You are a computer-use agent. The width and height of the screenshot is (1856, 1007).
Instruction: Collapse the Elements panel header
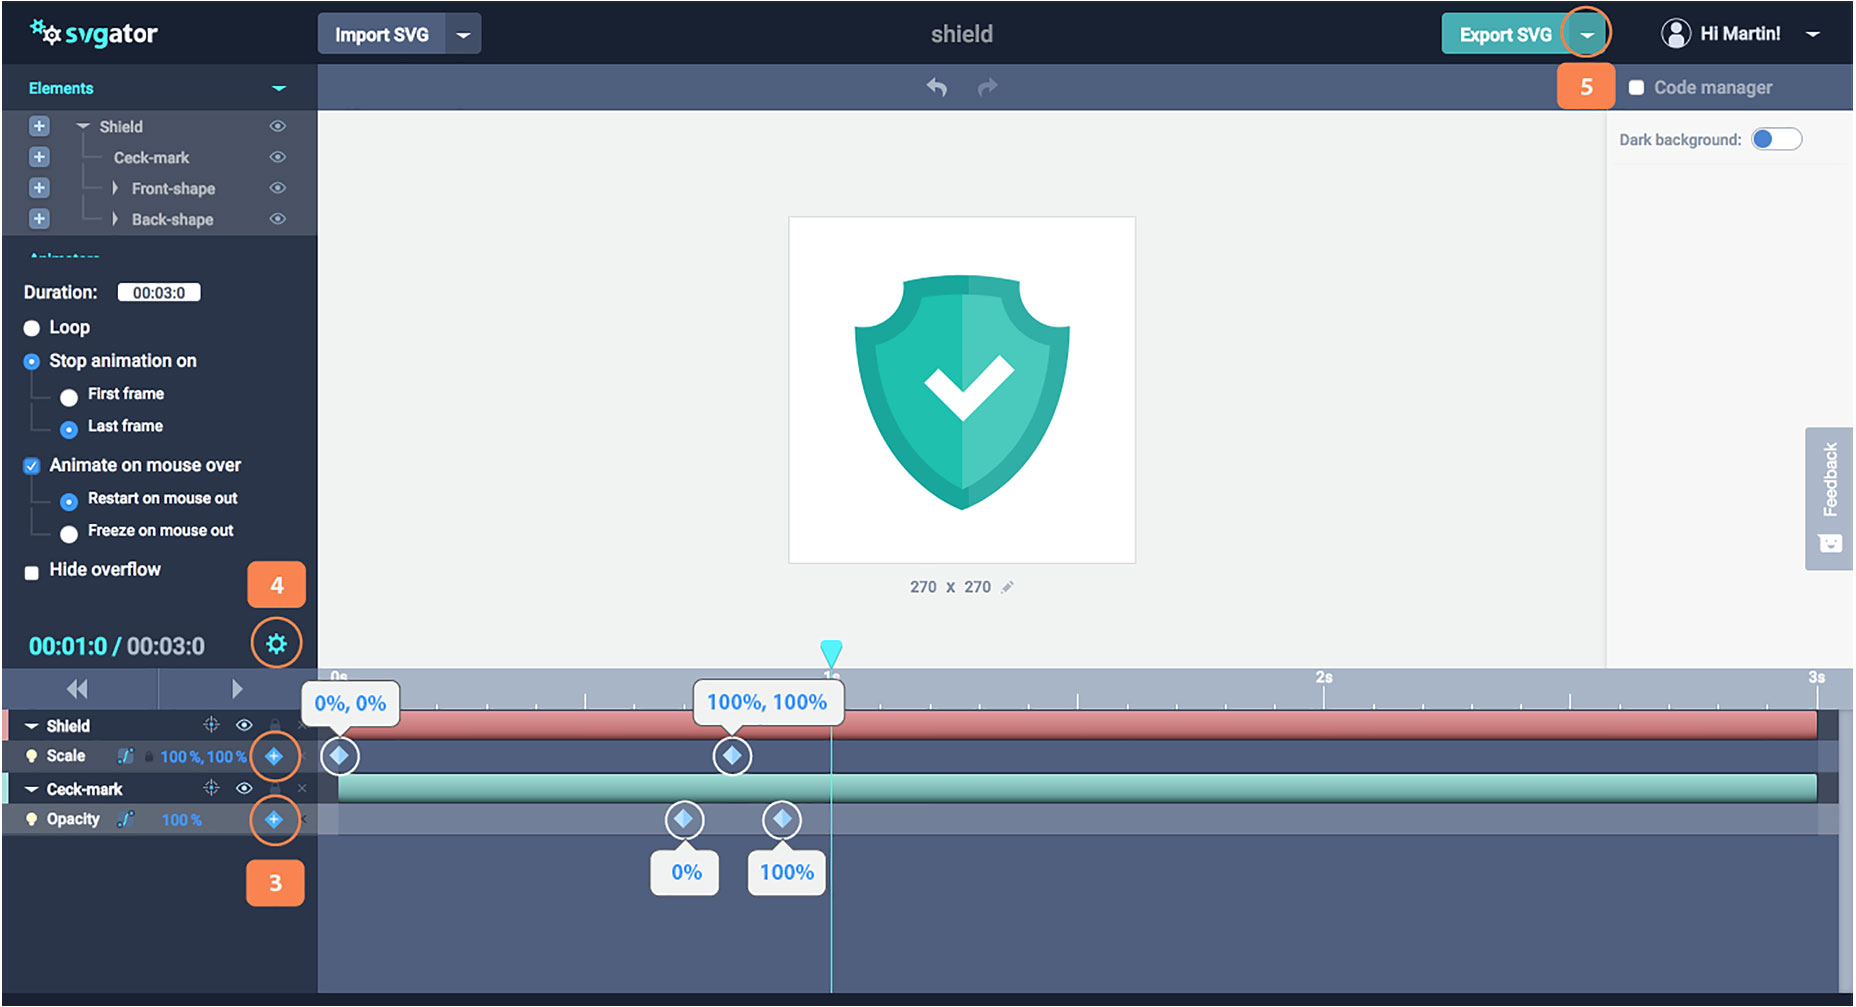tap(279, 88)
